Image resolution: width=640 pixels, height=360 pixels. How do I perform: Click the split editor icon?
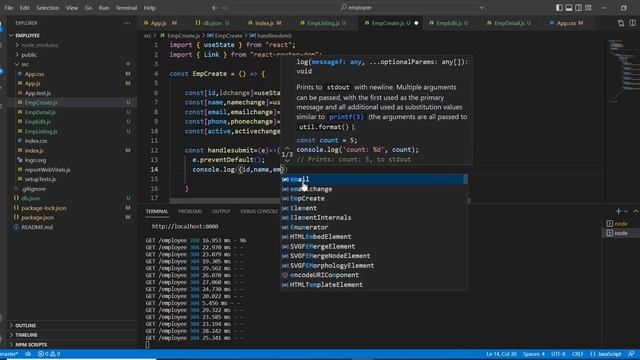click(x=632, y=23)
